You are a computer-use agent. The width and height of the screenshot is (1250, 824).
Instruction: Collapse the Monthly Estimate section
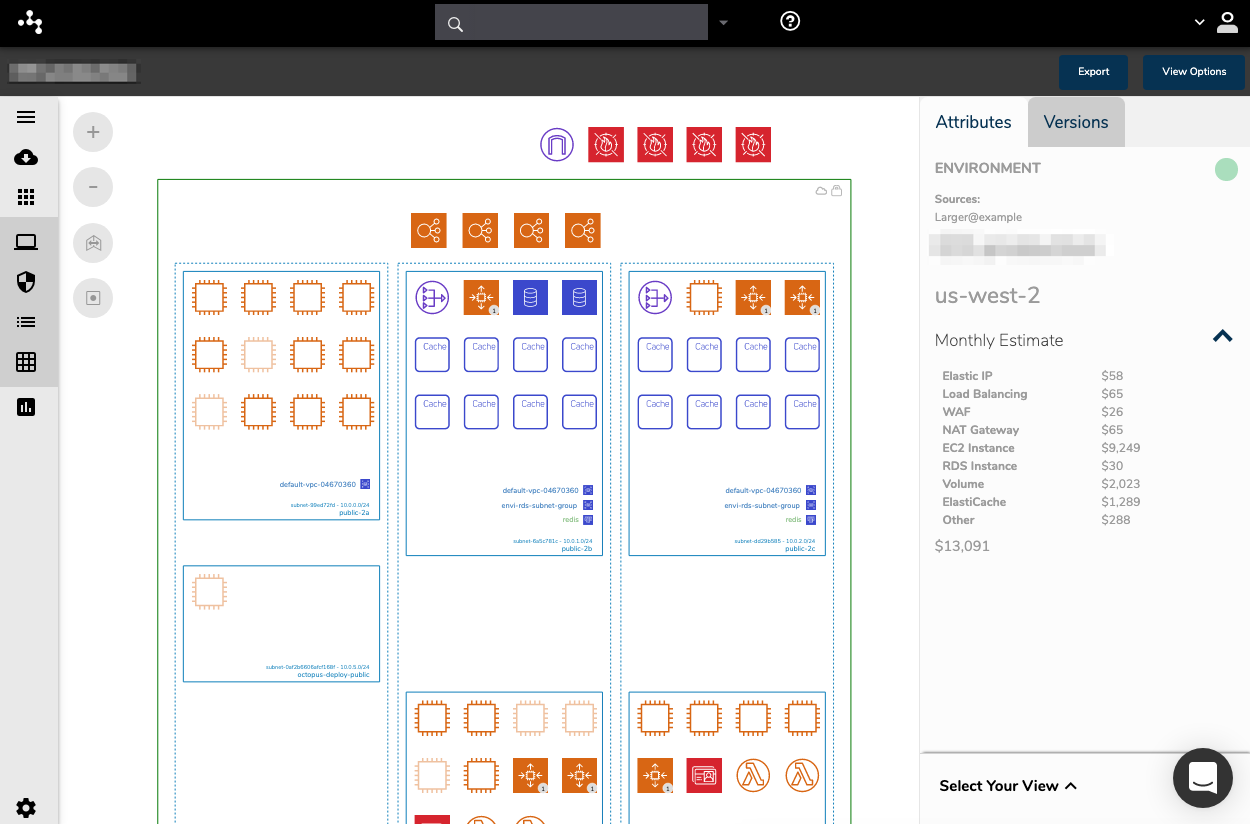(1222, 337)
